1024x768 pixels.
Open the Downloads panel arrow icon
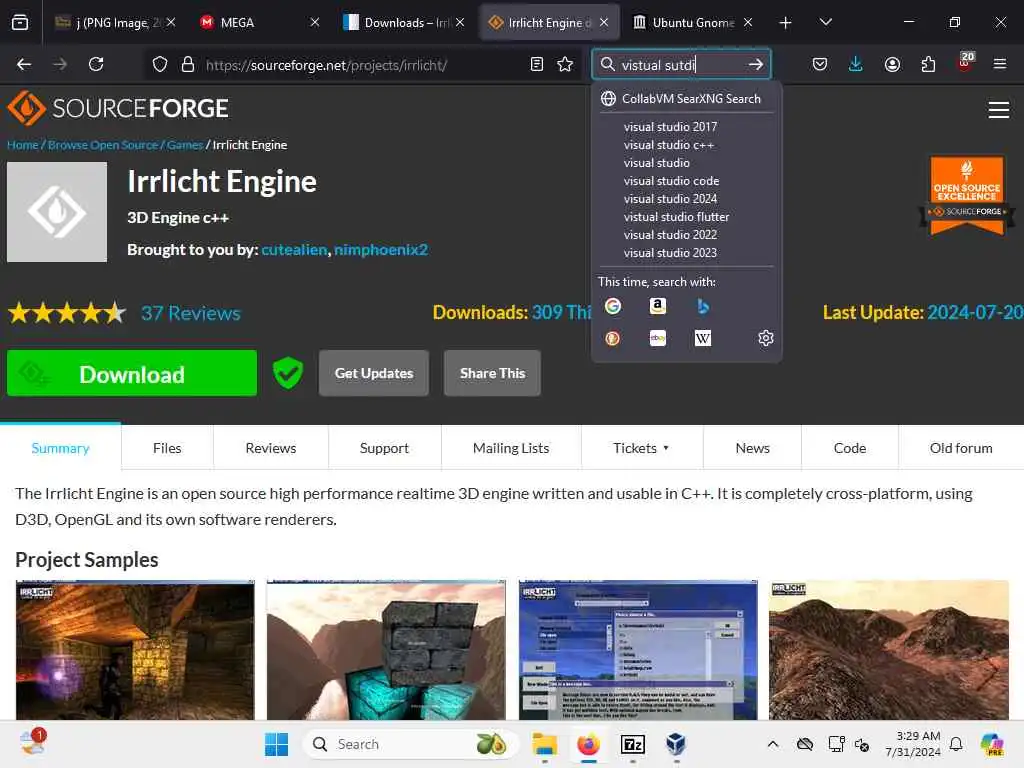tap(856, 64)
